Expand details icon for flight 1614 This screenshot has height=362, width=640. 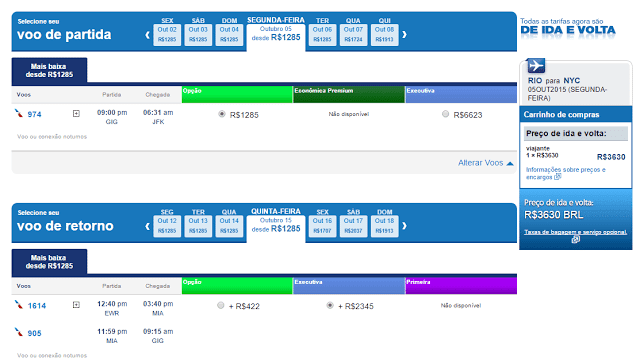click(76, 305)
